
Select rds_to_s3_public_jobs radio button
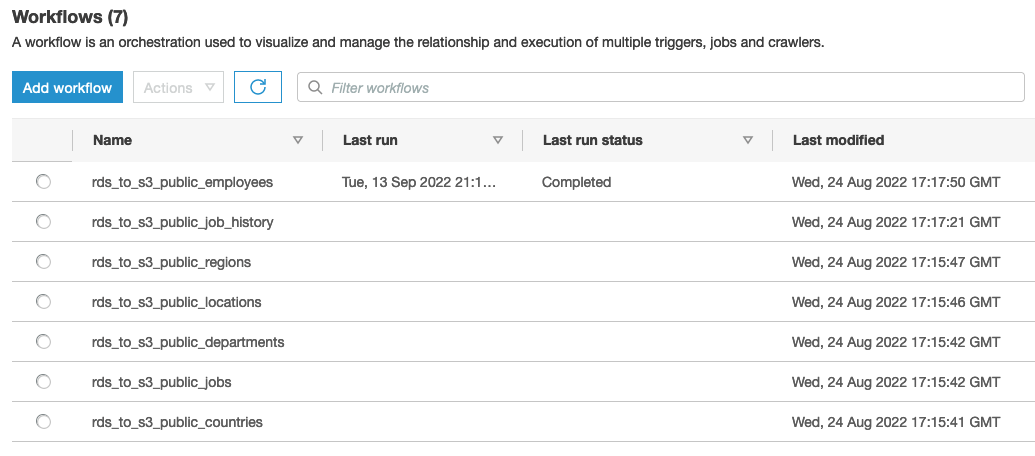[x=43, y=382]
